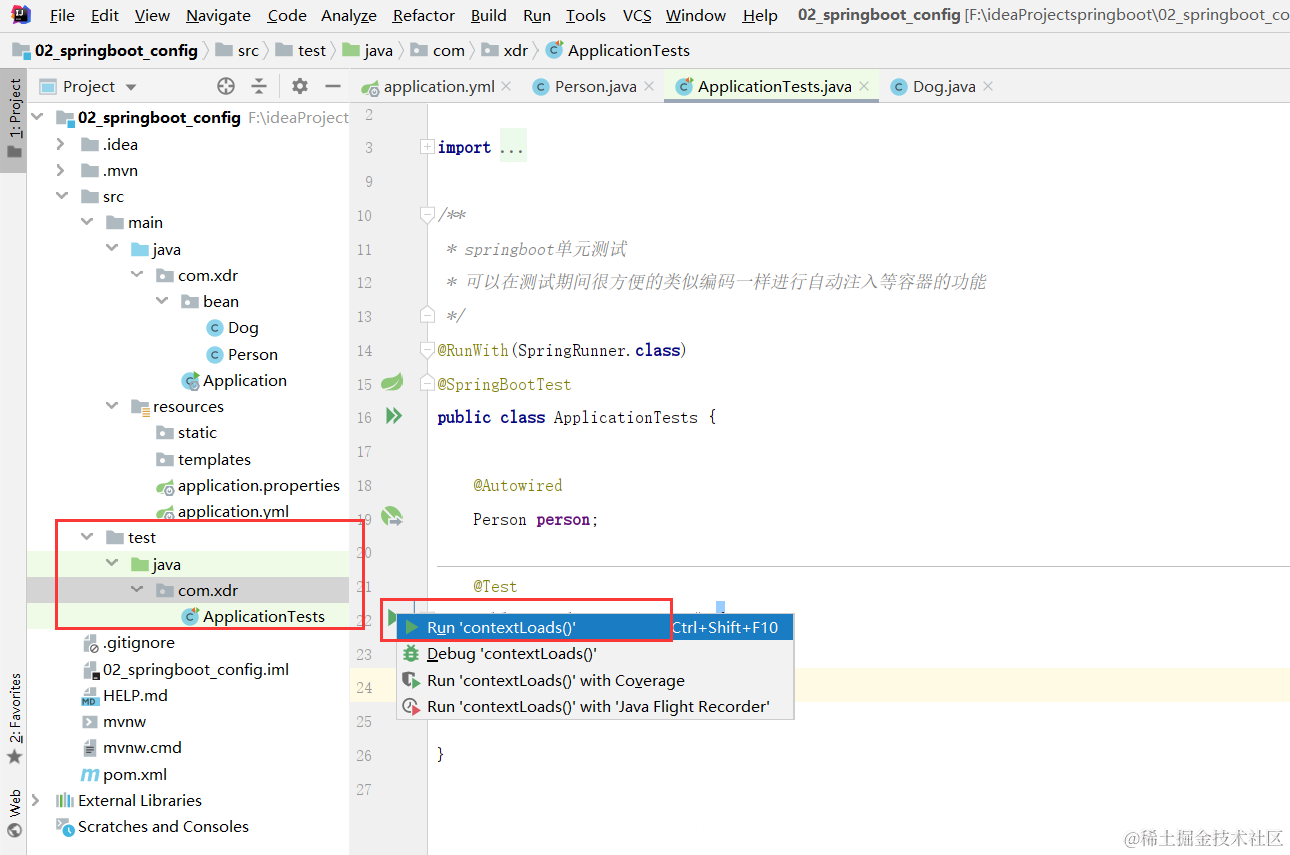Open the Build menu

click(489, 15)
